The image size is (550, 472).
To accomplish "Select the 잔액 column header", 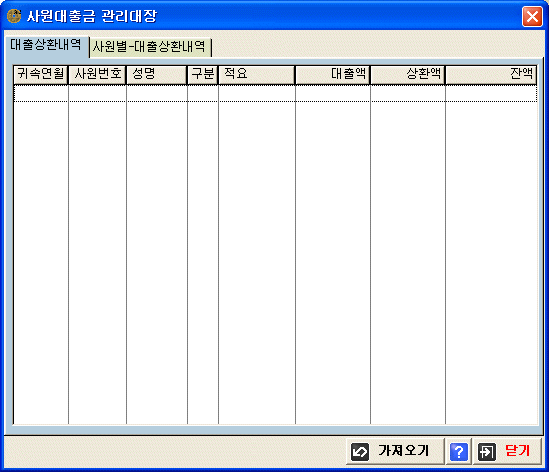I will point(491,74).
